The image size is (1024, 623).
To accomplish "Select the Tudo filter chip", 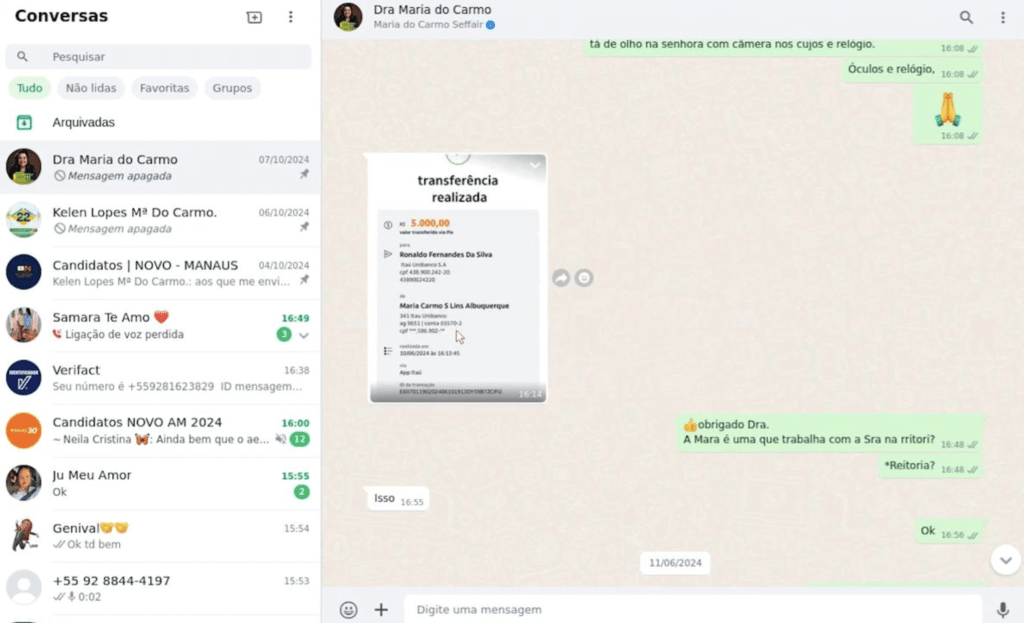I will click(x=29, y=88).
